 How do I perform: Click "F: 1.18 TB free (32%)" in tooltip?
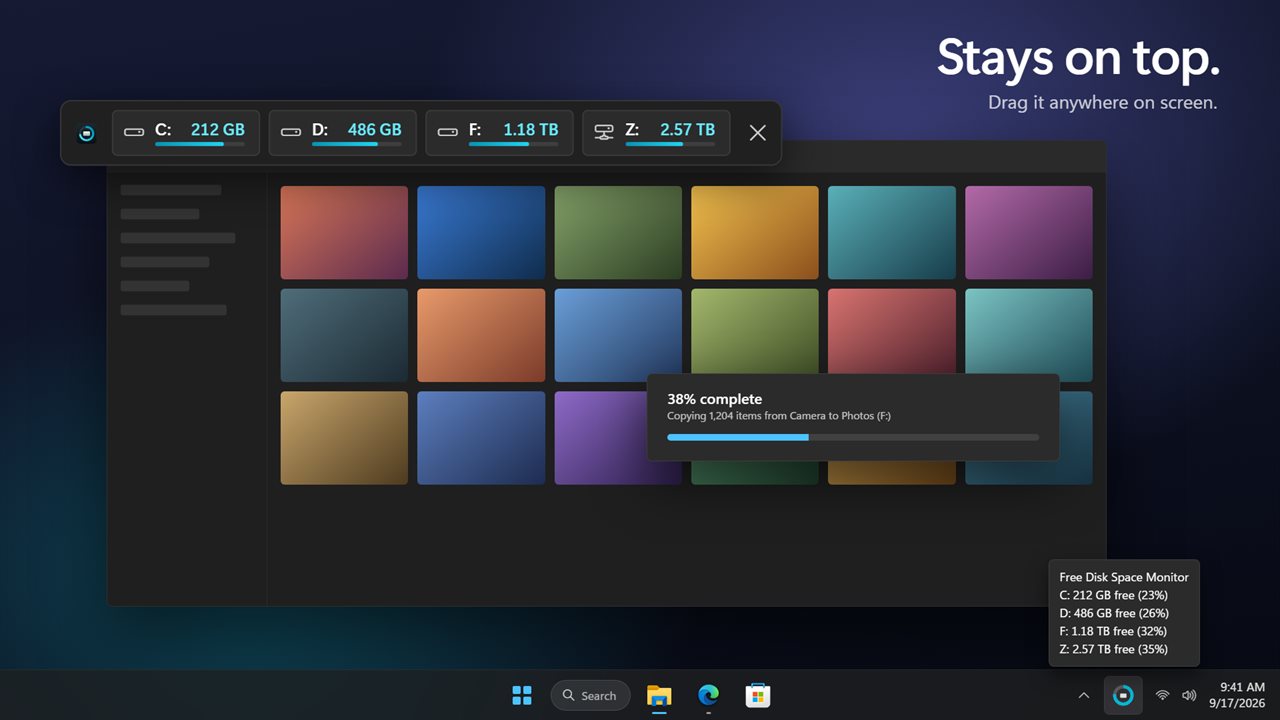(1113, 631)
